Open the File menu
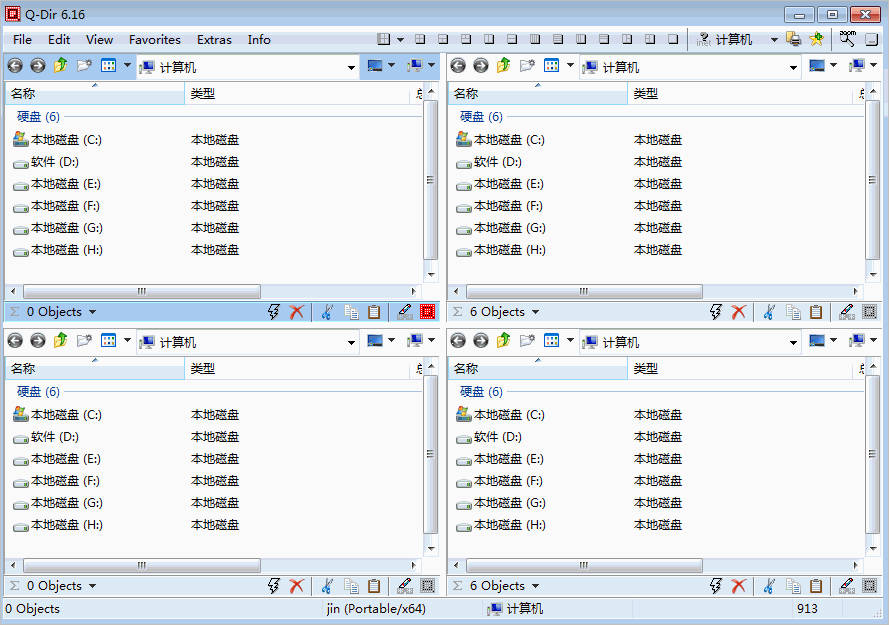889x625 pixels. 23,40
